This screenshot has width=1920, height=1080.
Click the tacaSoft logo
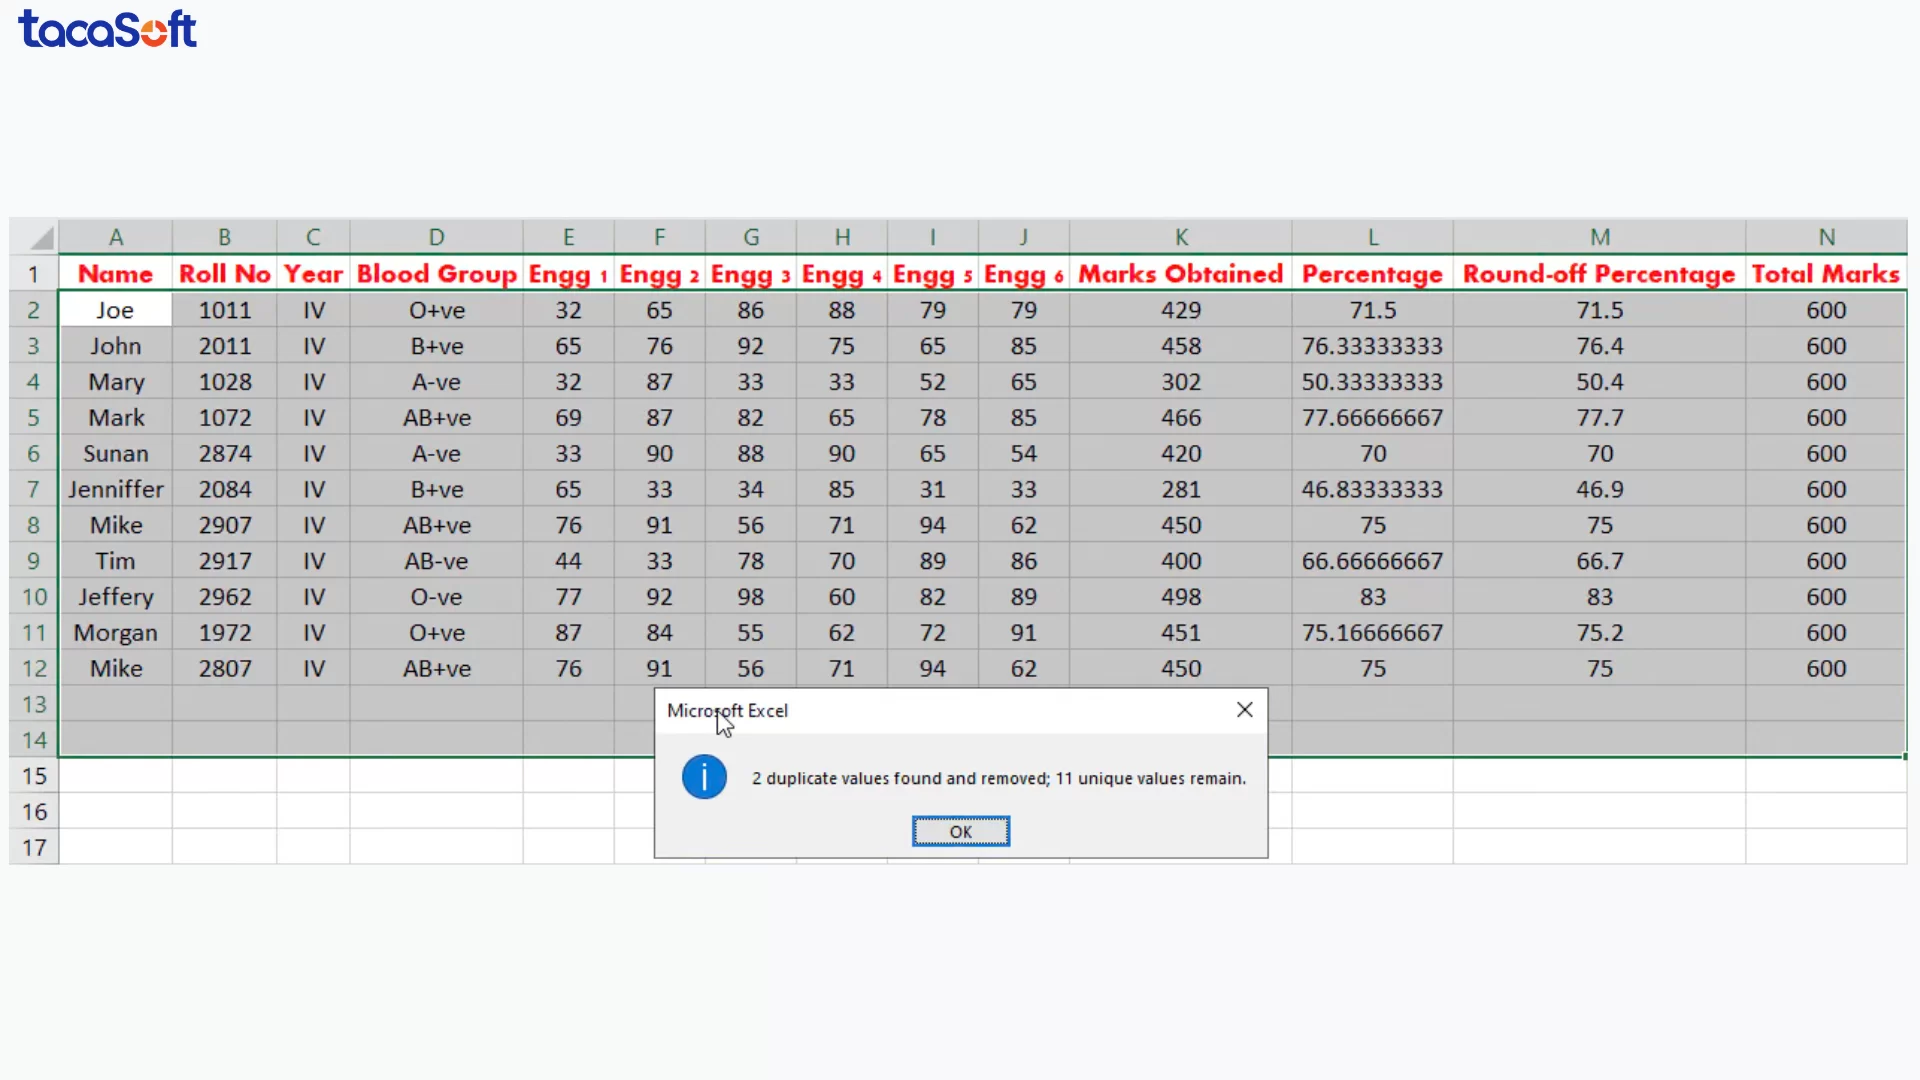[x=108, y=29]
